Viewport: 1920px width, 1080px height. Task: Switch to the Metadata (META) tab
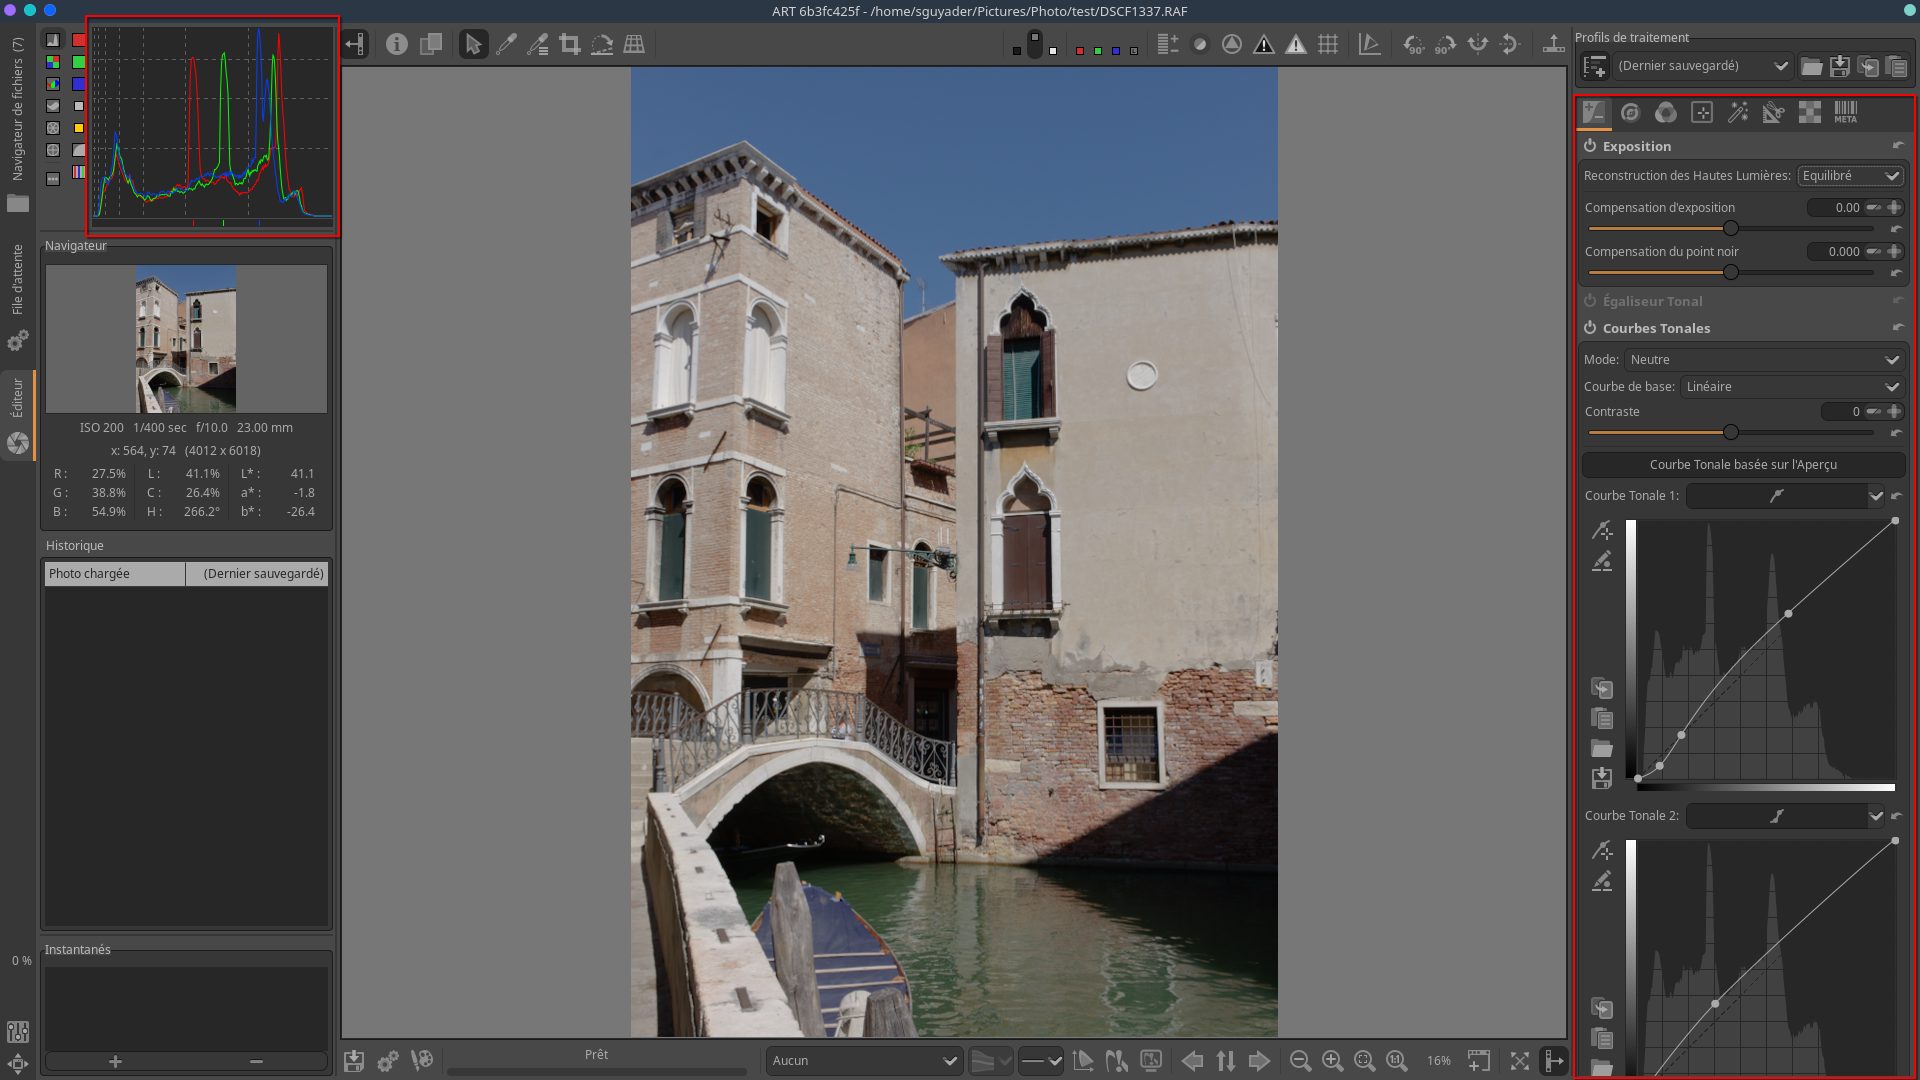pyautogui.click(x=1845, y=113)
